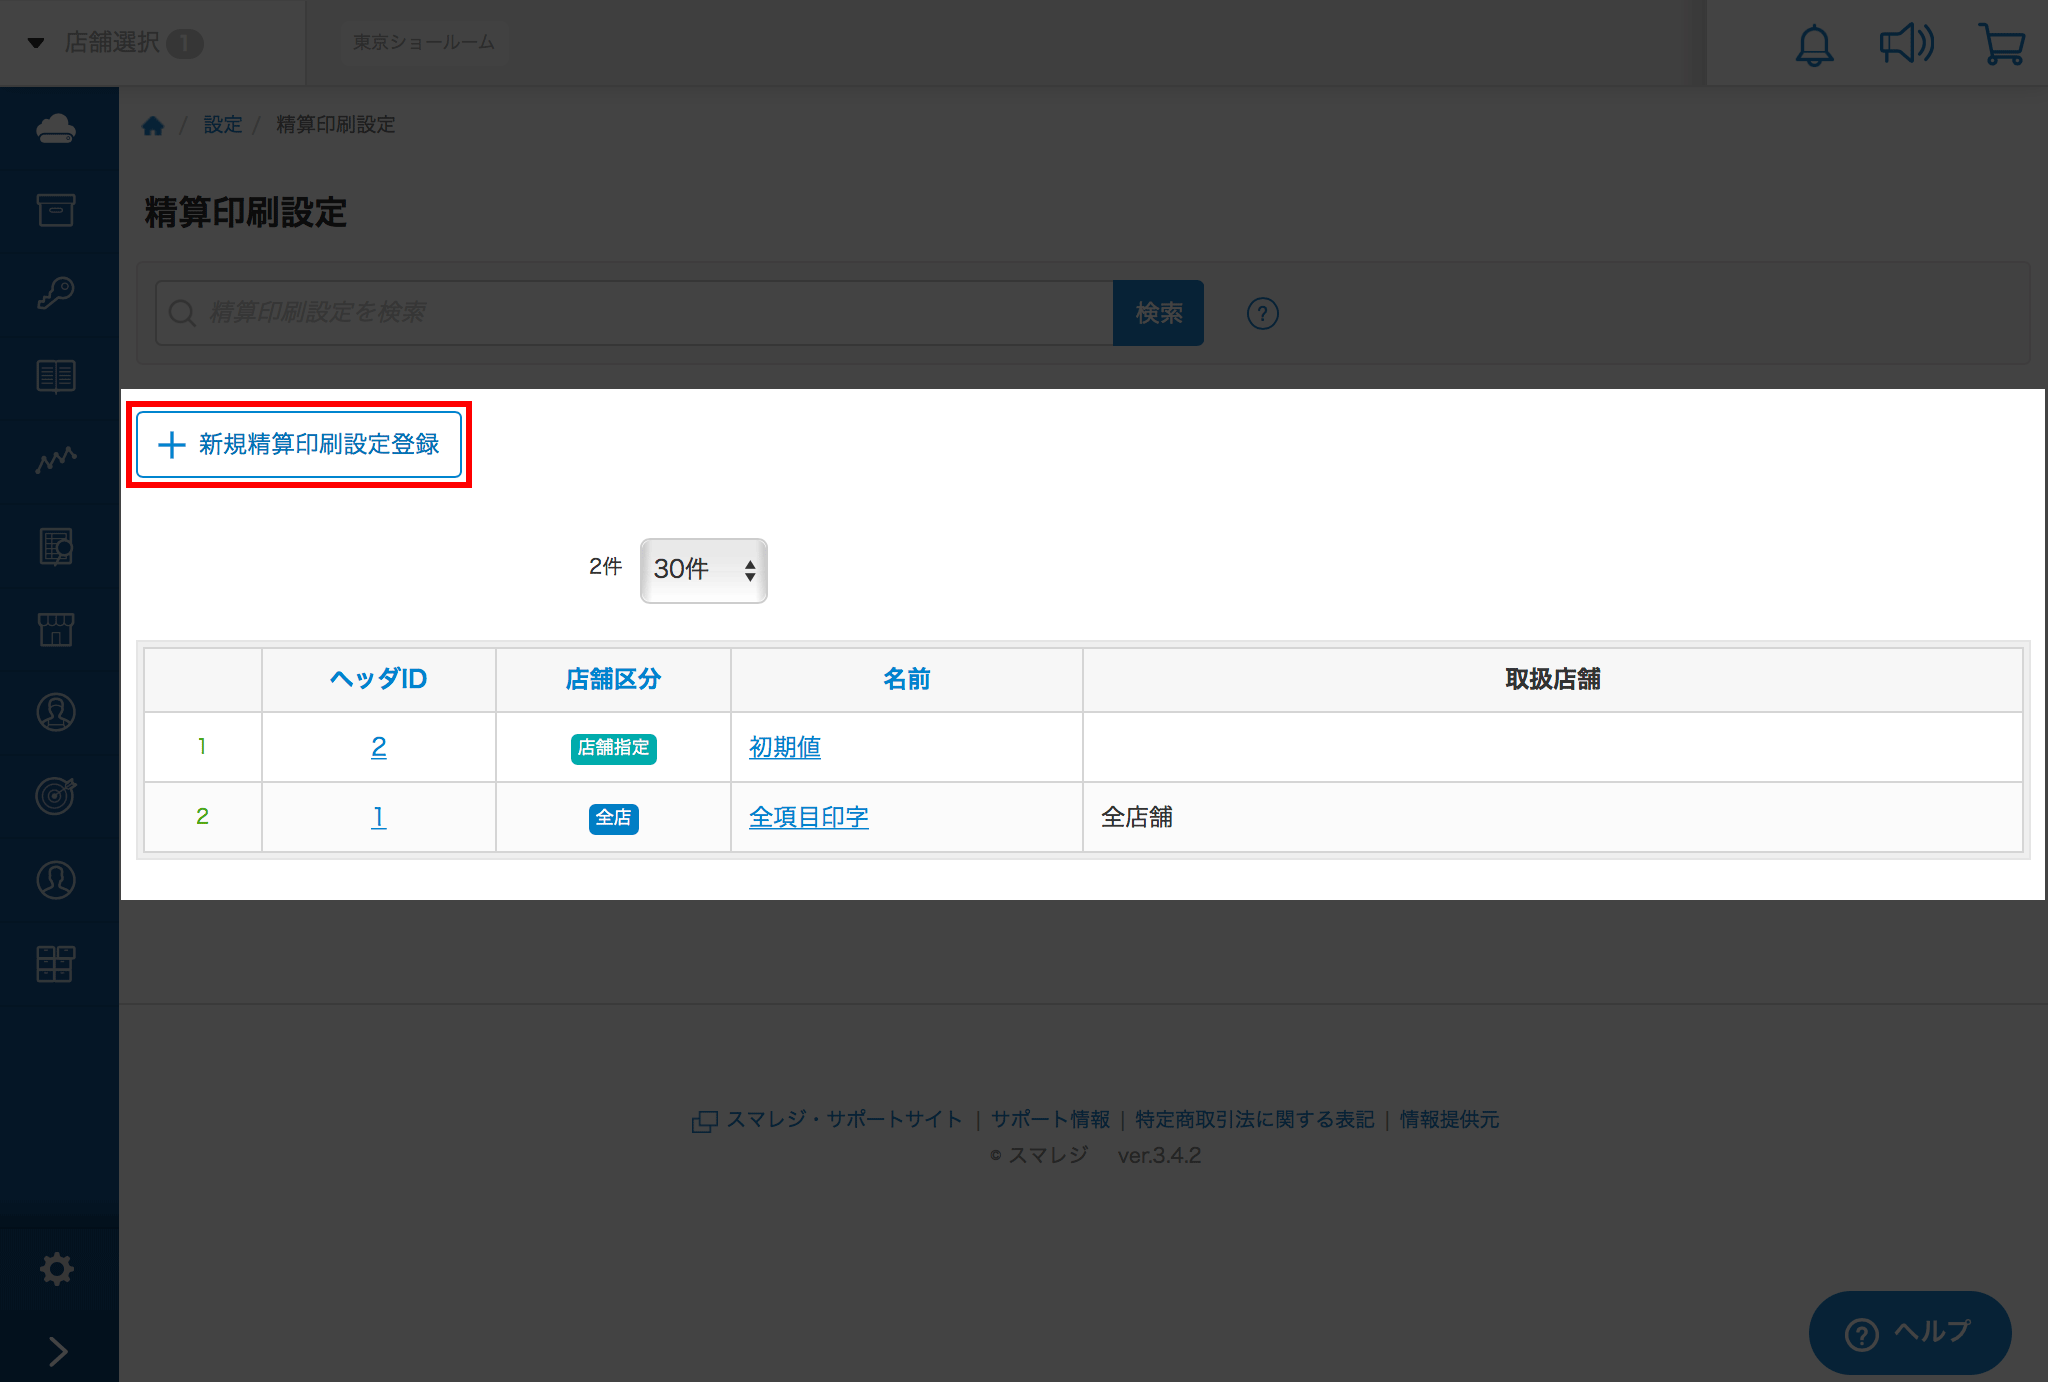2048x1382 pixels.
Task: Open the announcements megaphone icon
Action: pos(1906,44)
